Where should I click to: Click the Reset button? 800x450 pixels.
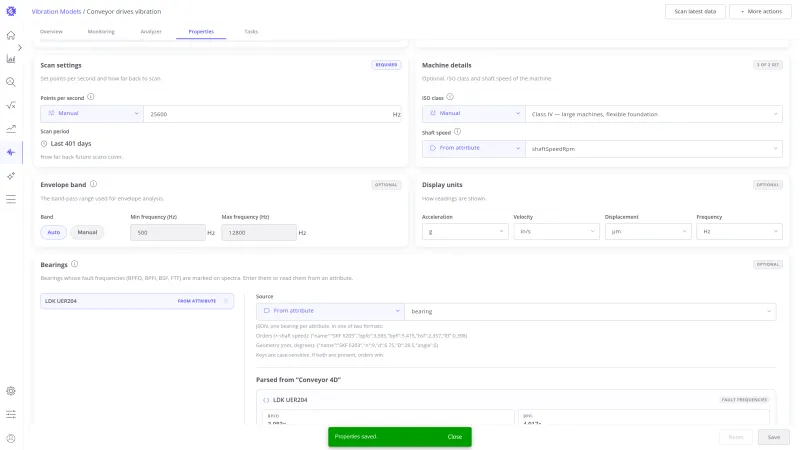736,437
